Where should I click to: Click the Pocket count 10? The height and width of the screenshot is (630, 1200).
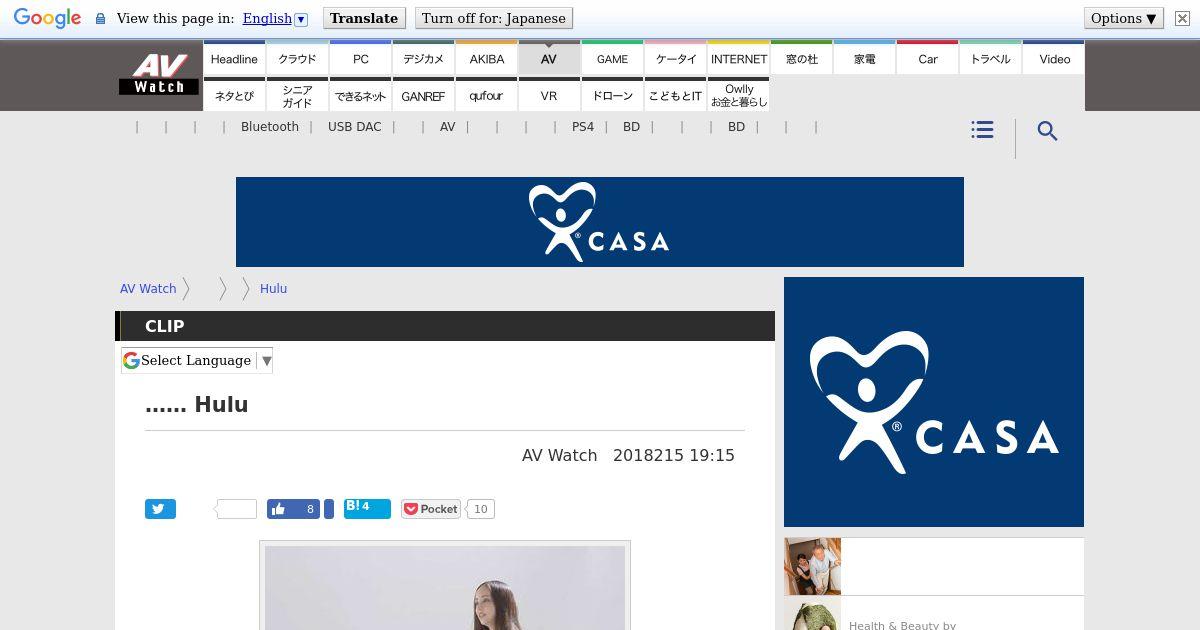(x=480, y=509)
